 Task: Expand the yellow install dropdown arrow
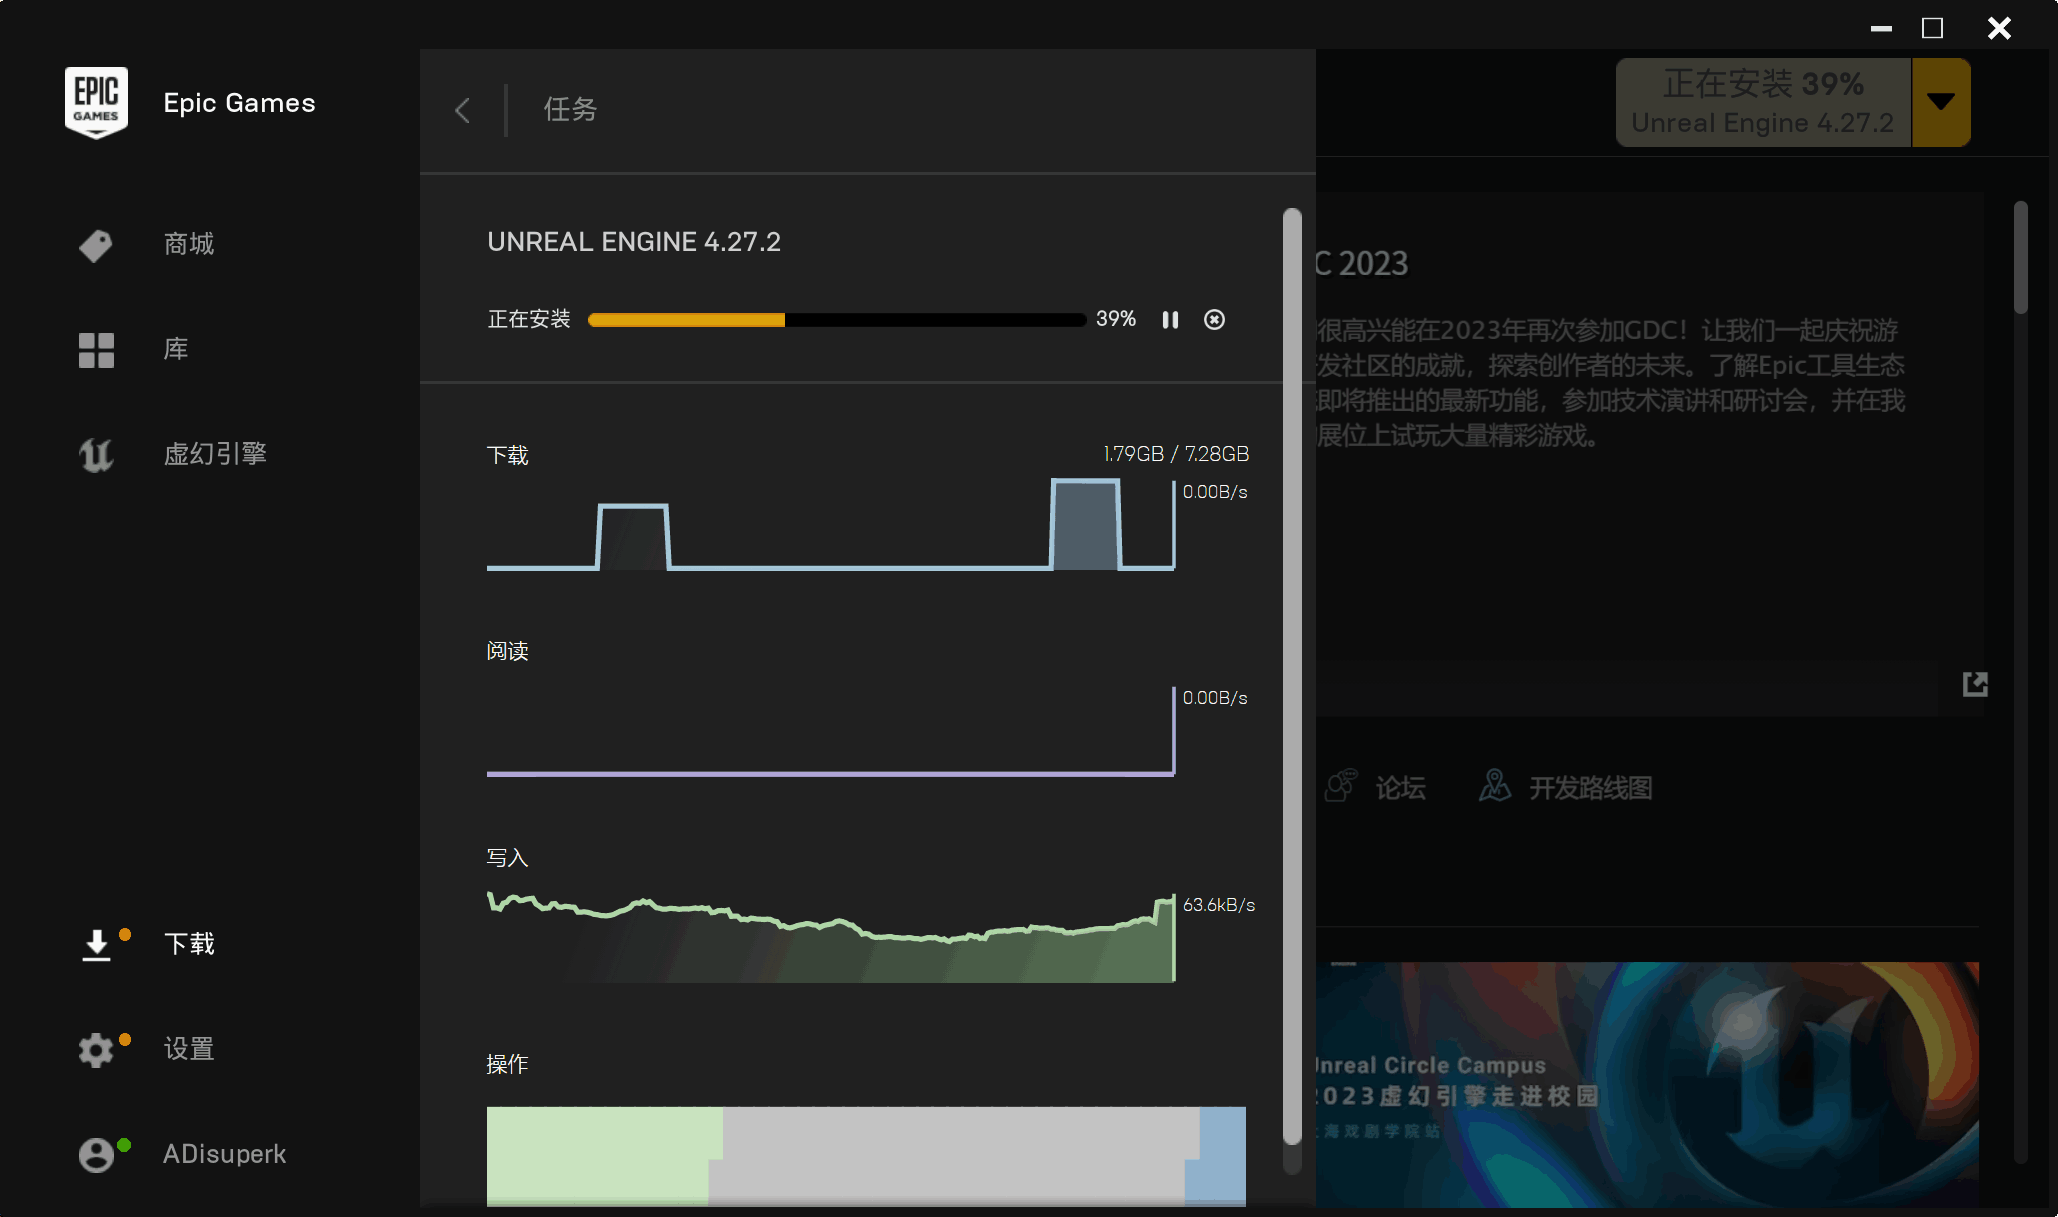tap(1941, 102)
